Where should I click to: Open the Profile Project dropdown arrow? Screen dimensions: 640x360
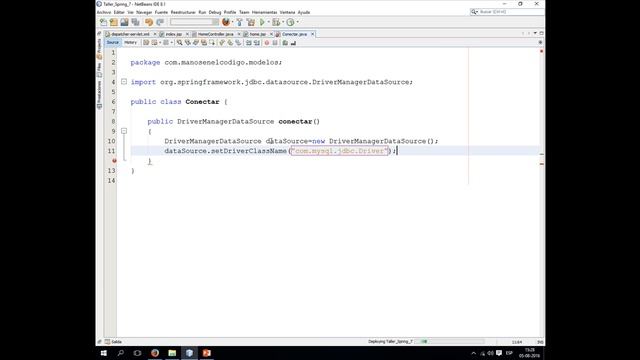298,22
